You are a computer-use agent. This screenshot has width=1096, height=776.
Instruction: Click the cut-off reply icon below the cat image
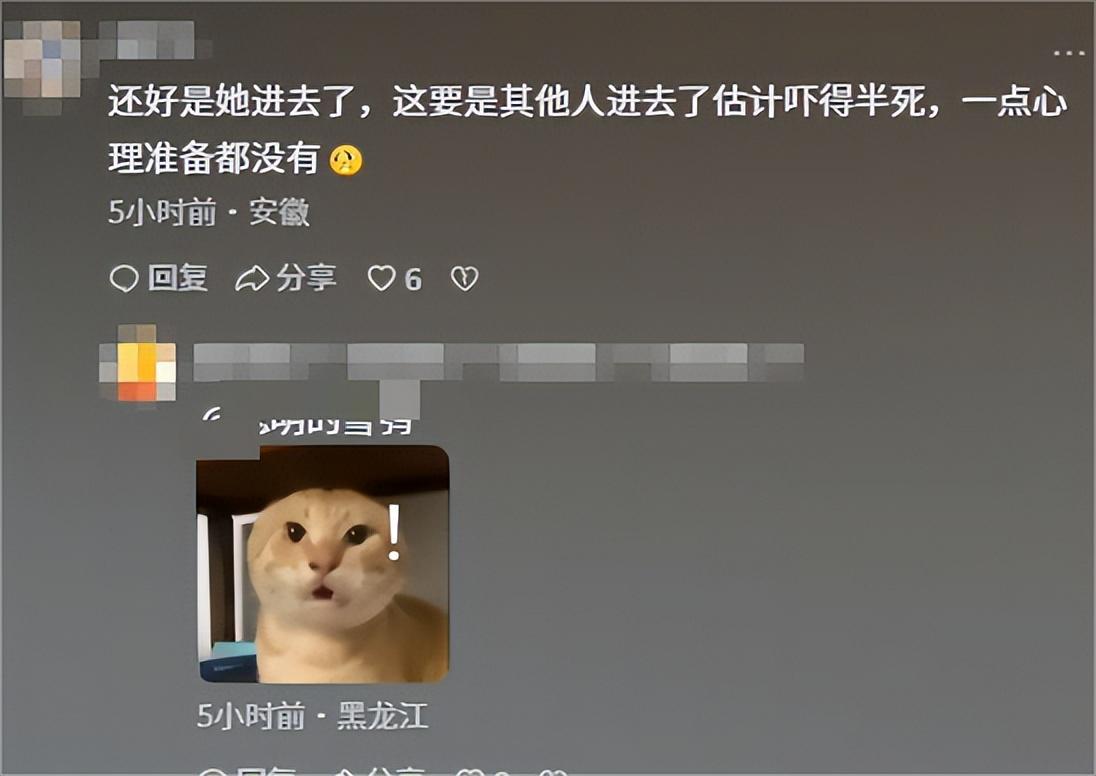213,772
